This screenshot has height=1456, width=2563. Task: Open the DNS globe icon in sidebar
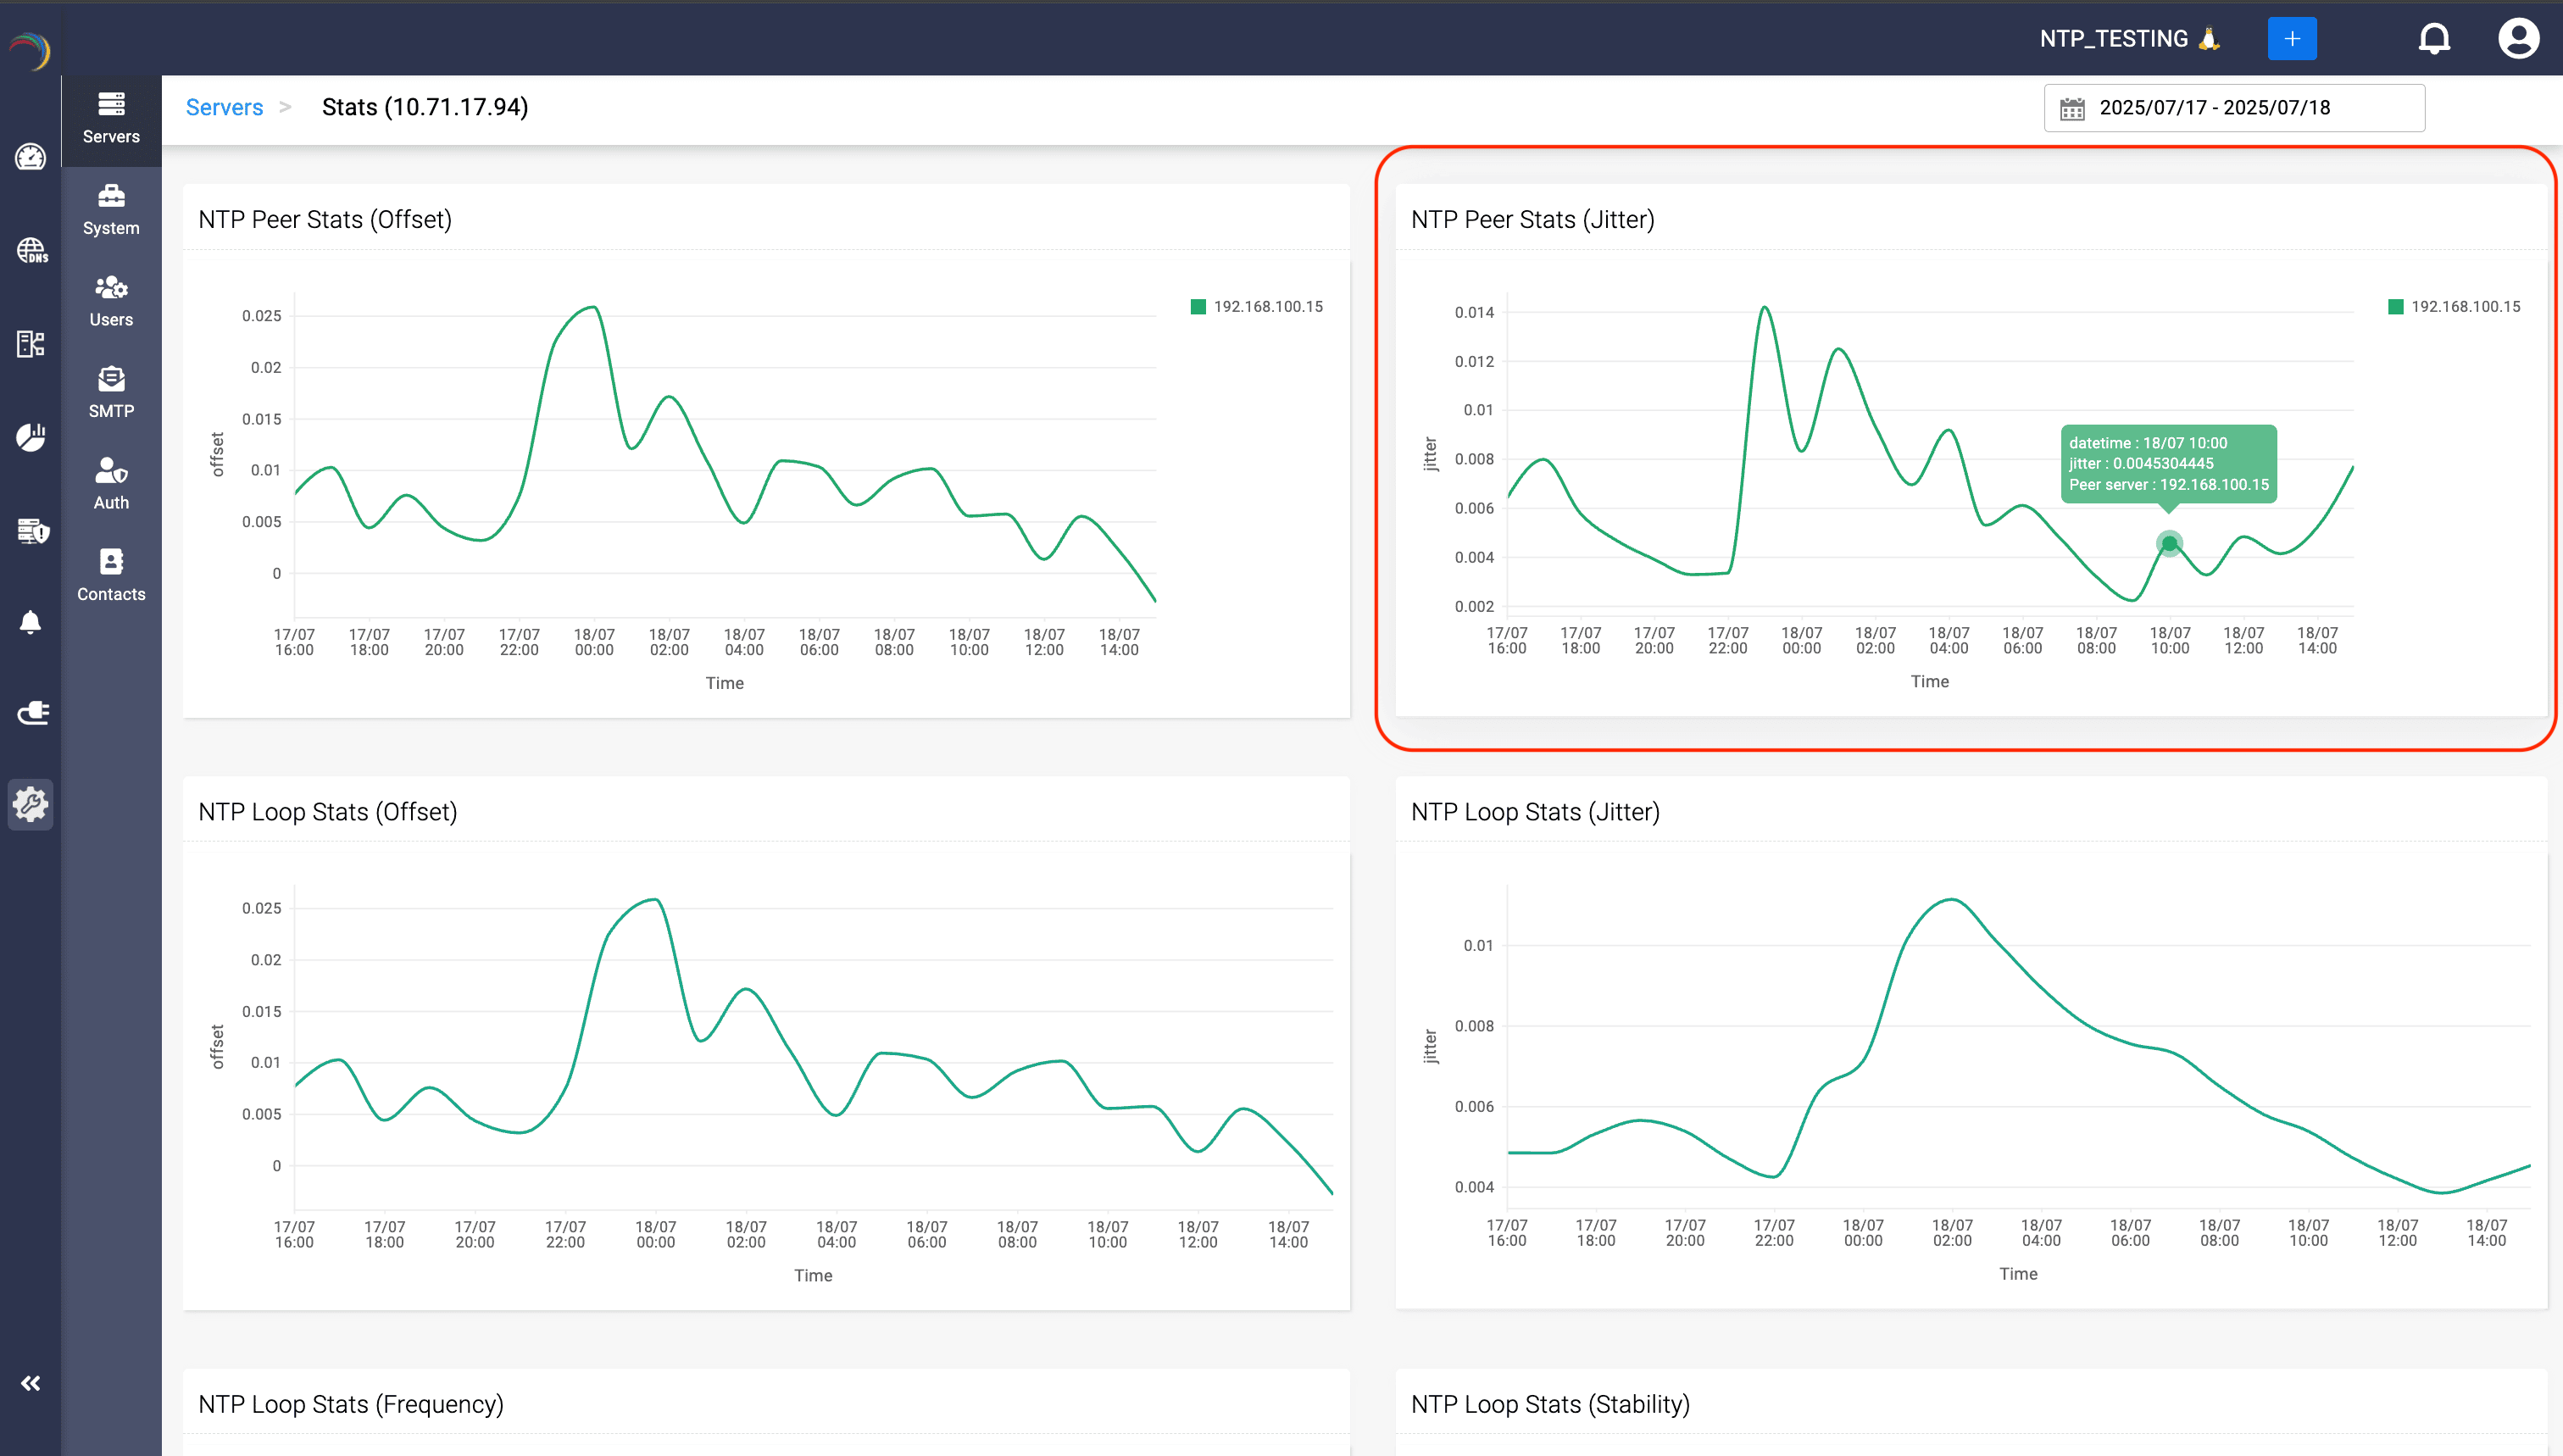pyautogui.click(x=30, y=250)
